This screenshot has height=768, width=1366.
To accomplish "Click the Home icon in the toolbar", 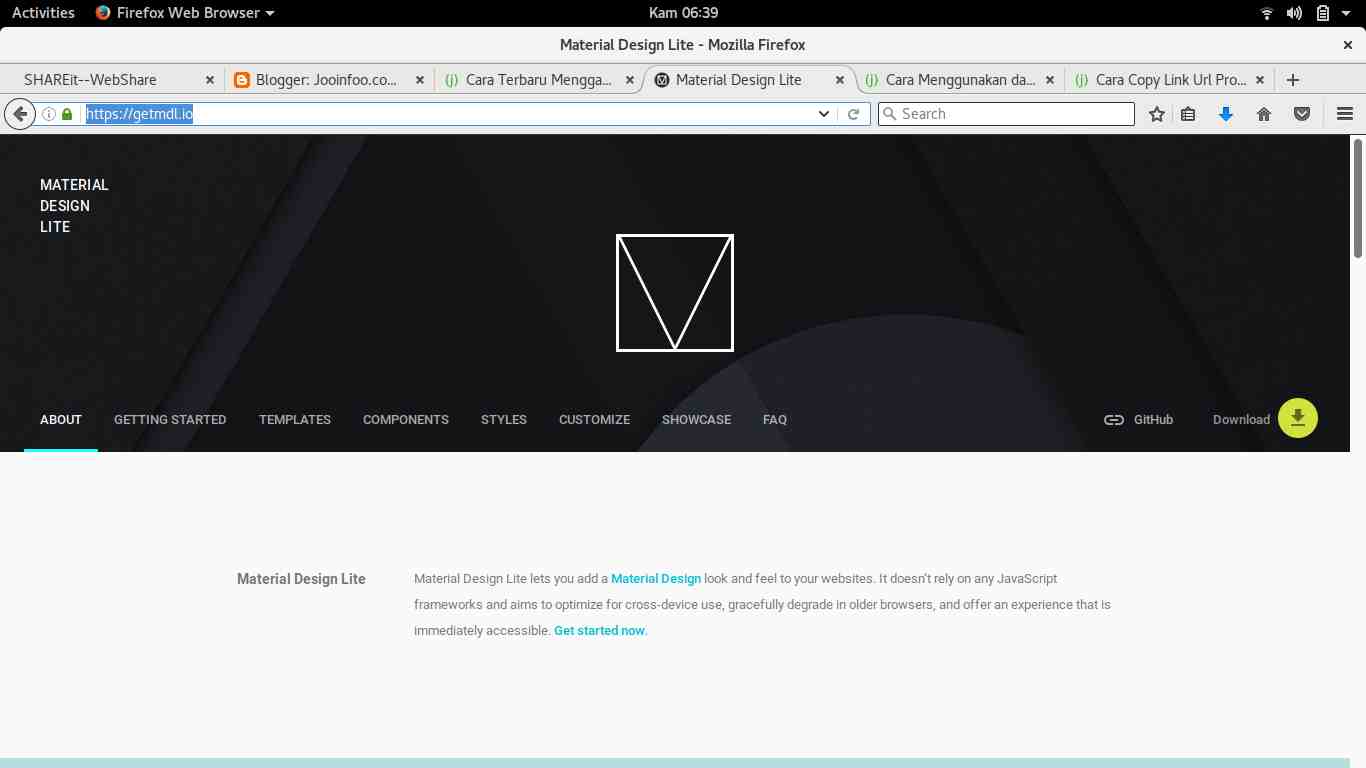I will coord(1264,114).
